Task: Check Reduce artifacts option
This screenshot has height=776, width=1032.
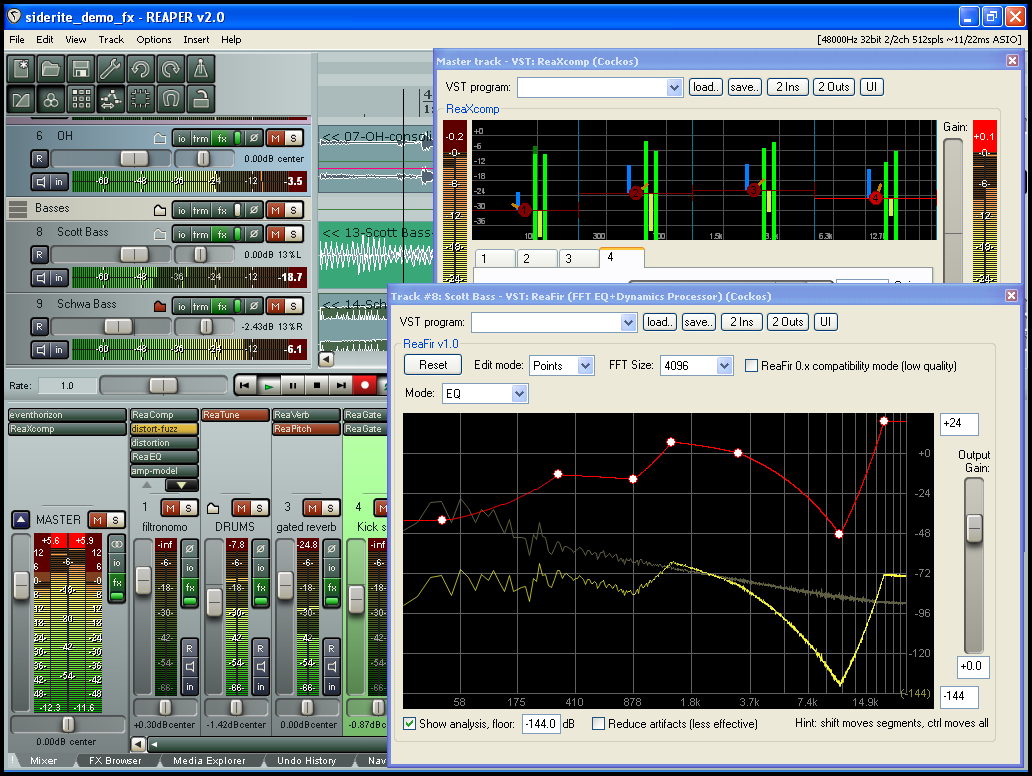Action: click(599, 724)
